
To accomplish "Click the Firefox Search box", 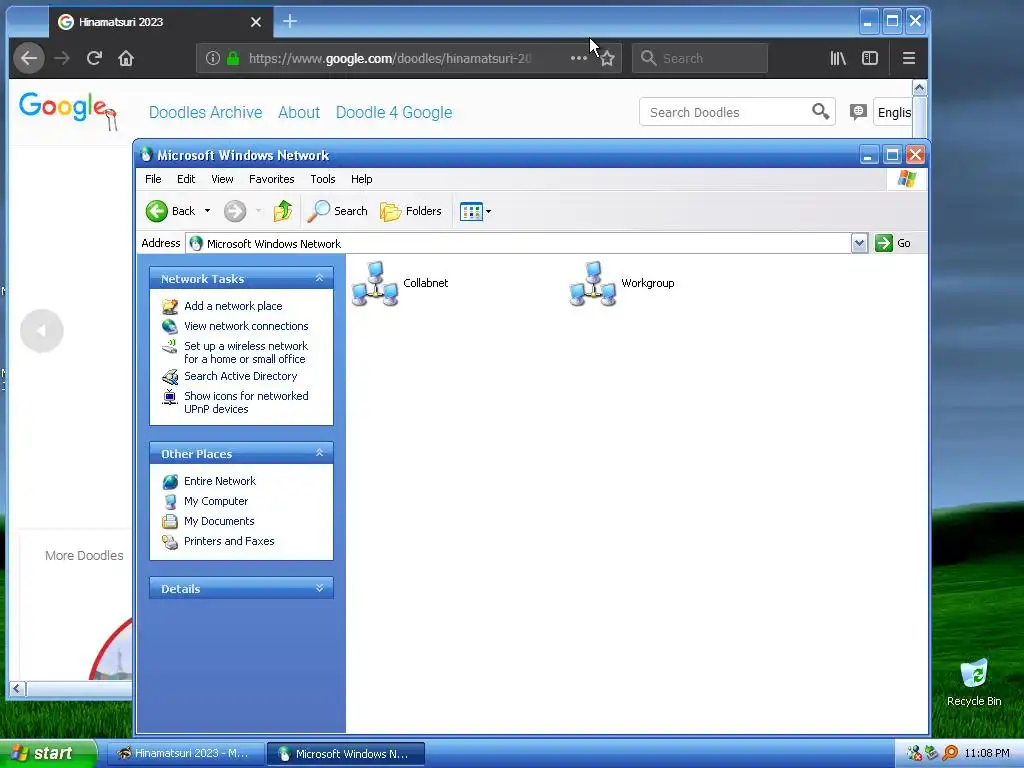I will pos(699,58).
